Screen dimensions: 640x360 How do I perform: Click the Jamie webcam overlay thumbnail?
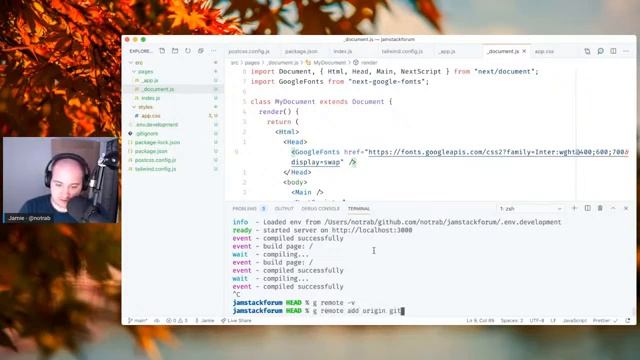coord(61,180)
